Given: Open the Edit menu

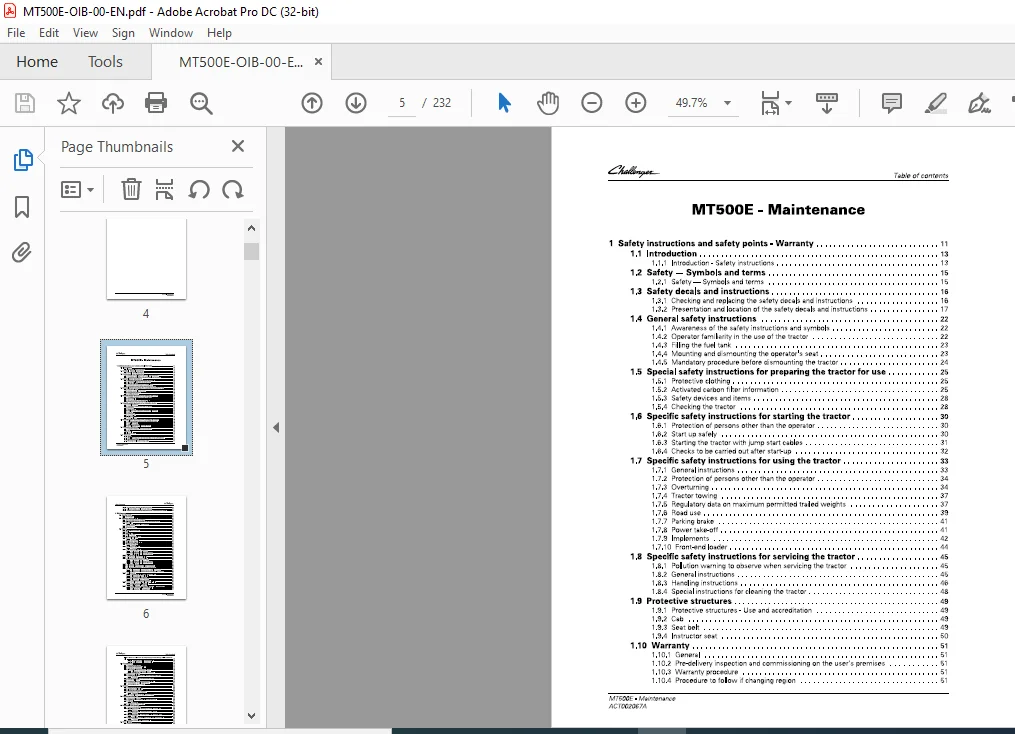Looking at the screenshot, I should pos(49,32).
